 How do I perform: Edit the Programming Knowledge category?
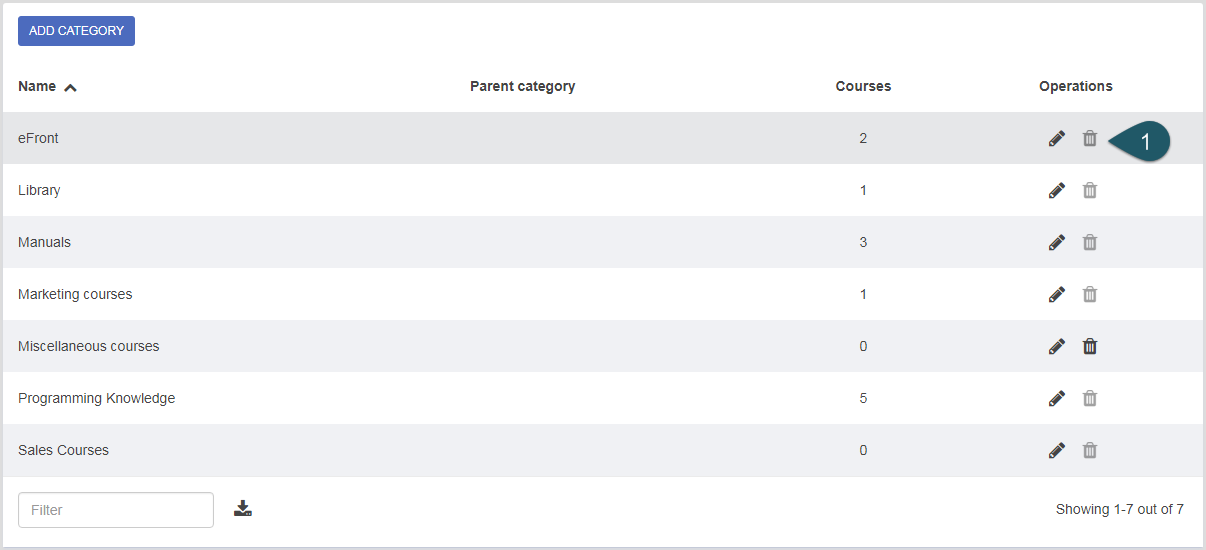[x=1057, y=399]
